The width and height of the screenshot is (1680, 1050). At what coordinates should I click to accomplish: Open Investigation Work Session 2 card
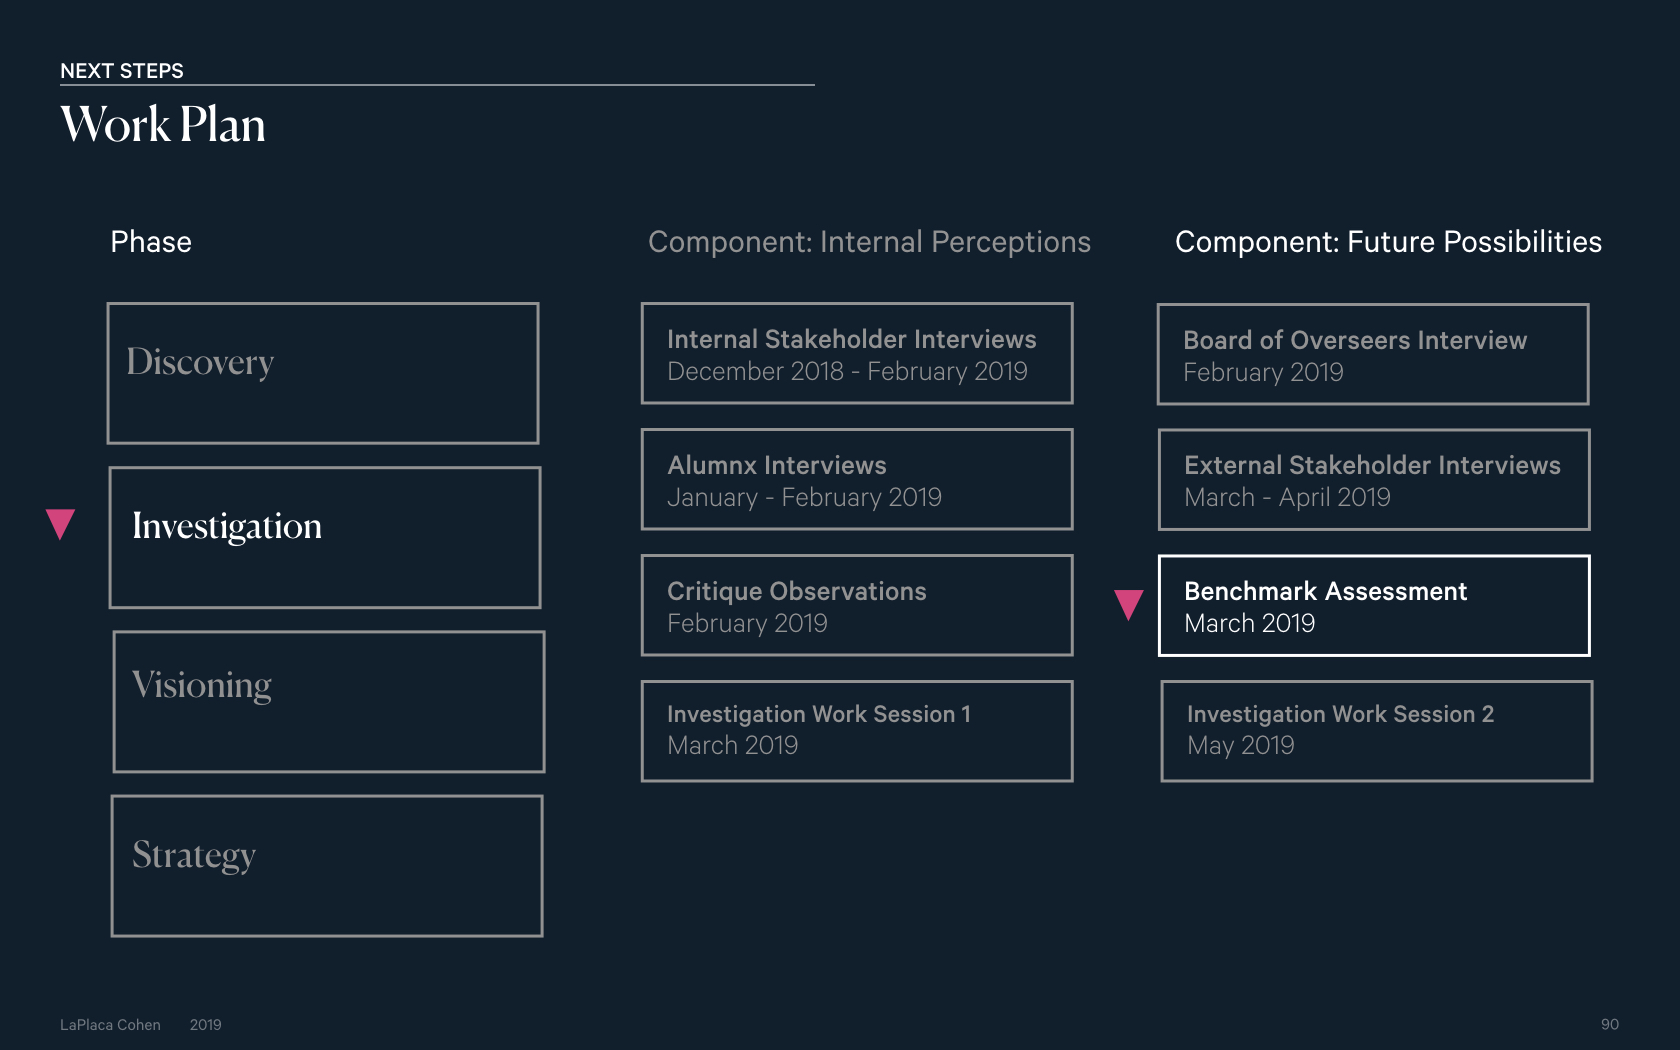click(1377, 731)
